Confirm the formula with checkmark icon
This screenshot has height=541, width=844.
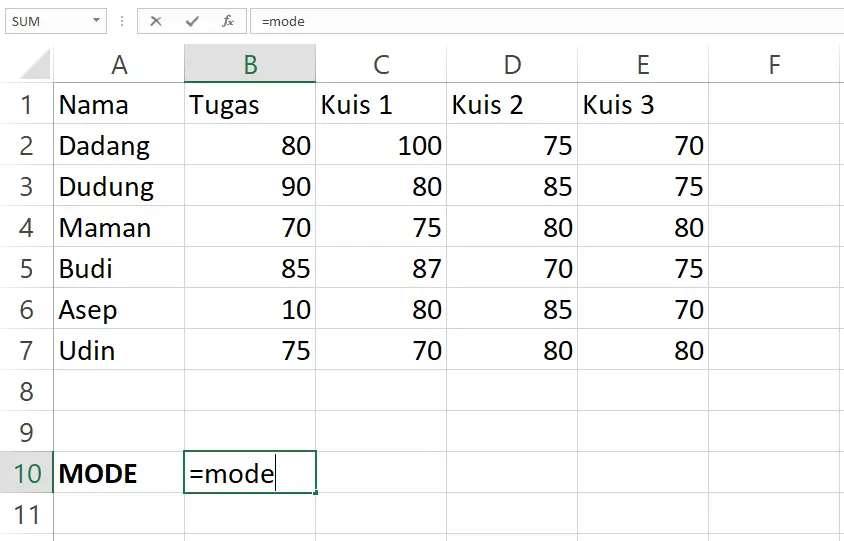192,21
